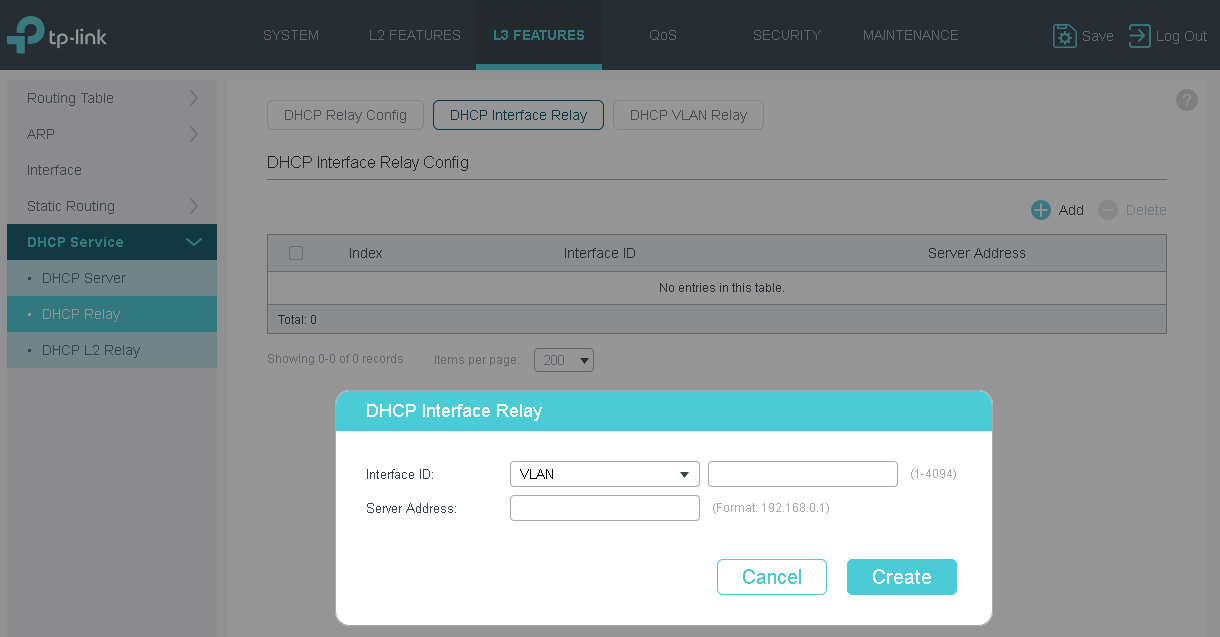Click the Index column header
Screen dimensions: 1220x637
[366, 253]
